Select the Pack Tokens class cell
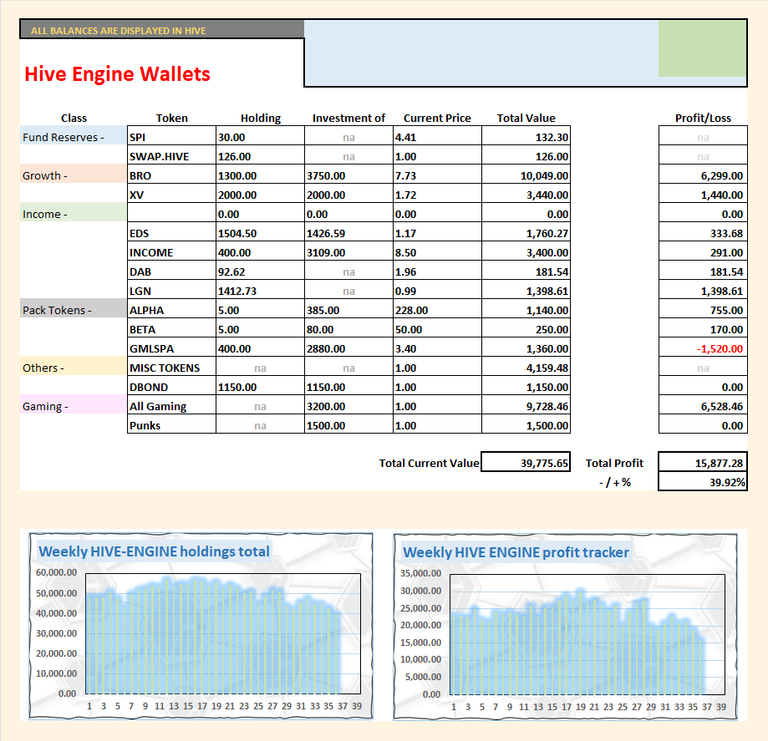 coord(73,310)
